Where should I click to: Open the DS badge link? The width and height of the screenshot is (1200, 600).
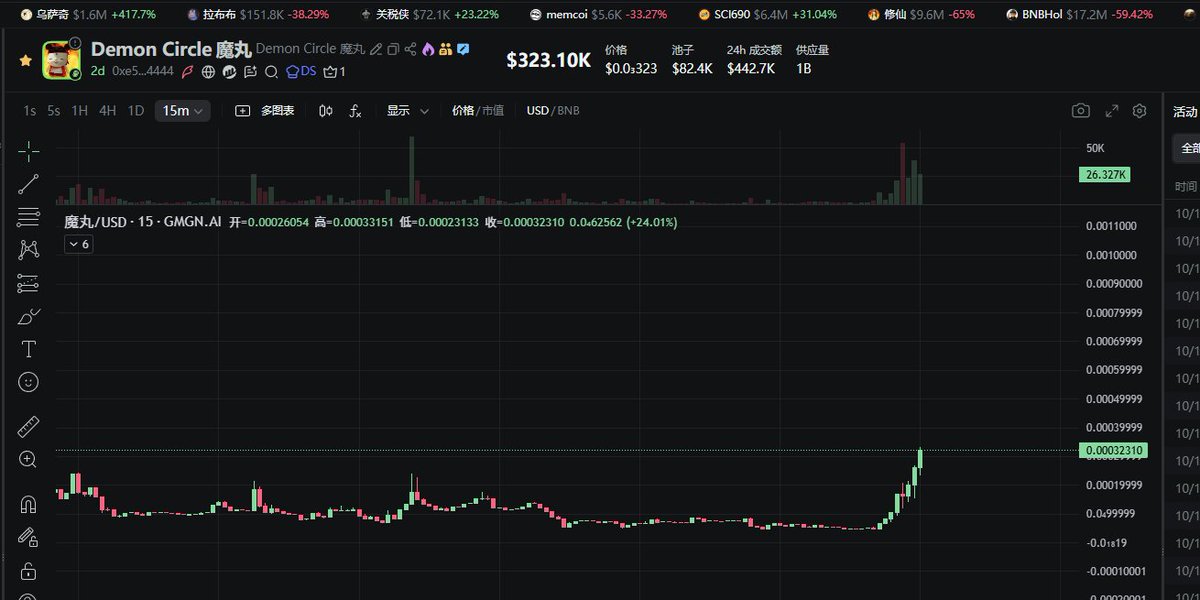coord(301,71)
